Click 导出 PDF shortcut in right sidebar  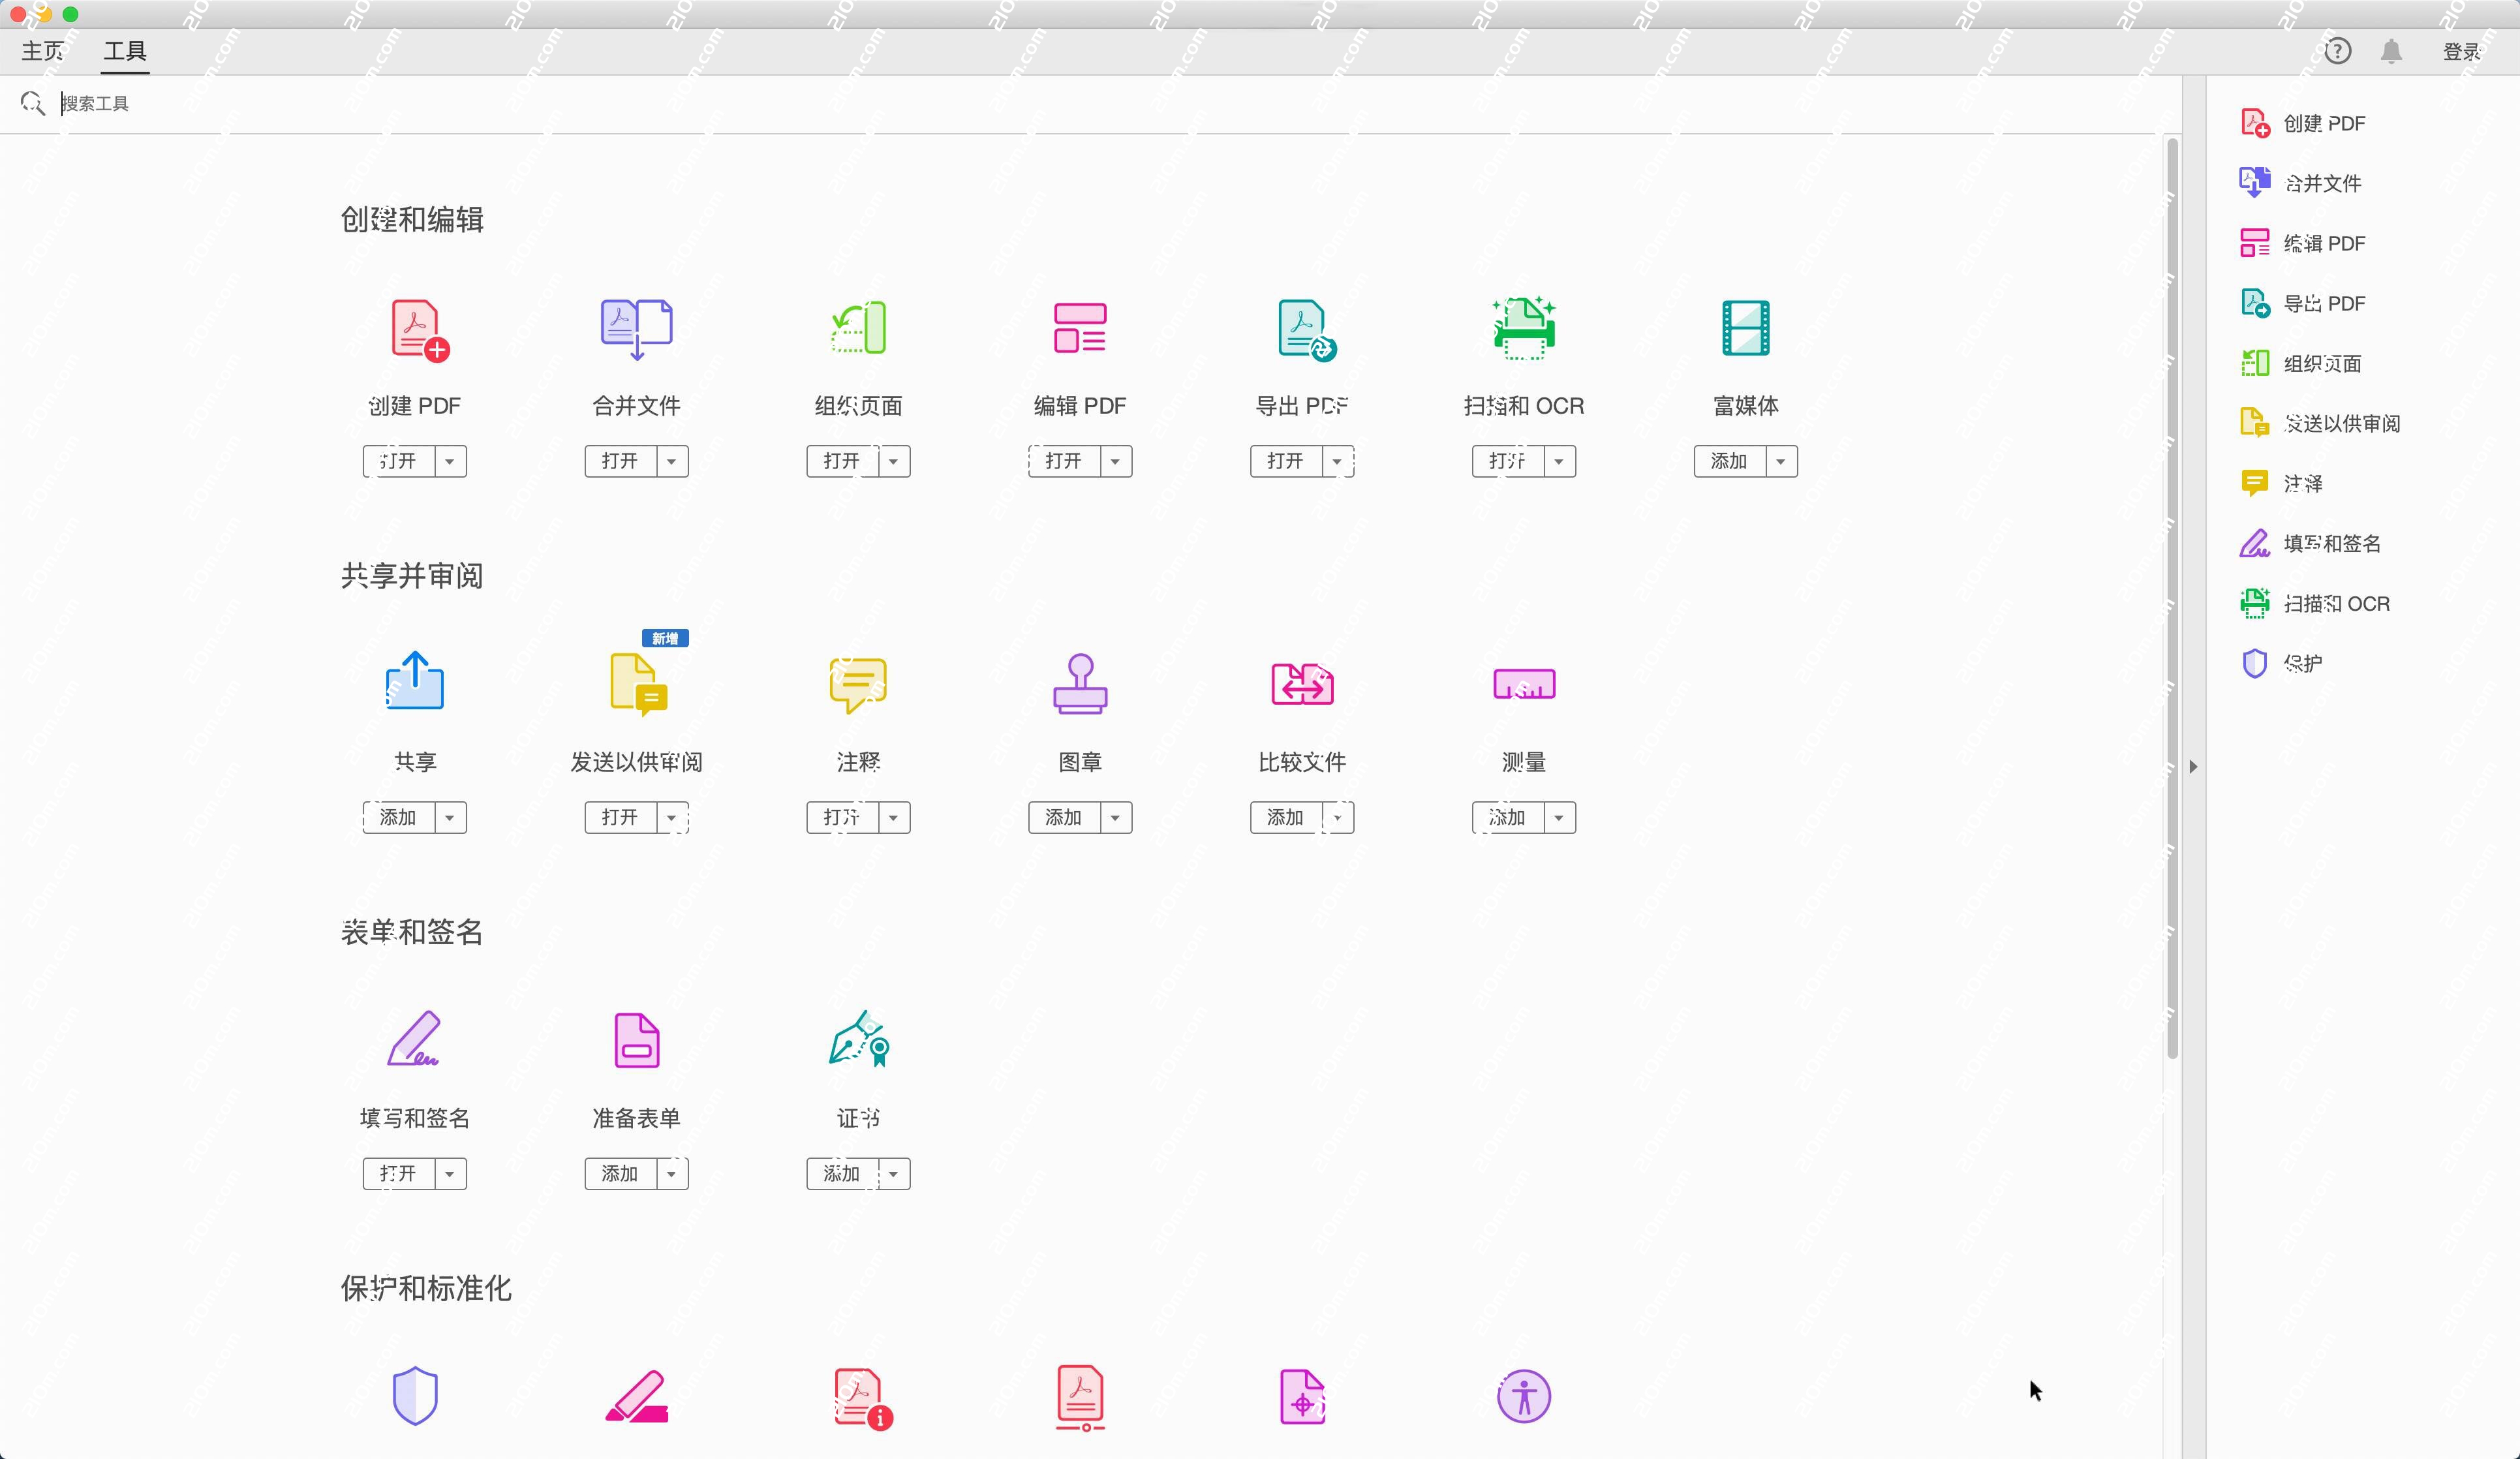tap(2302, 303)
